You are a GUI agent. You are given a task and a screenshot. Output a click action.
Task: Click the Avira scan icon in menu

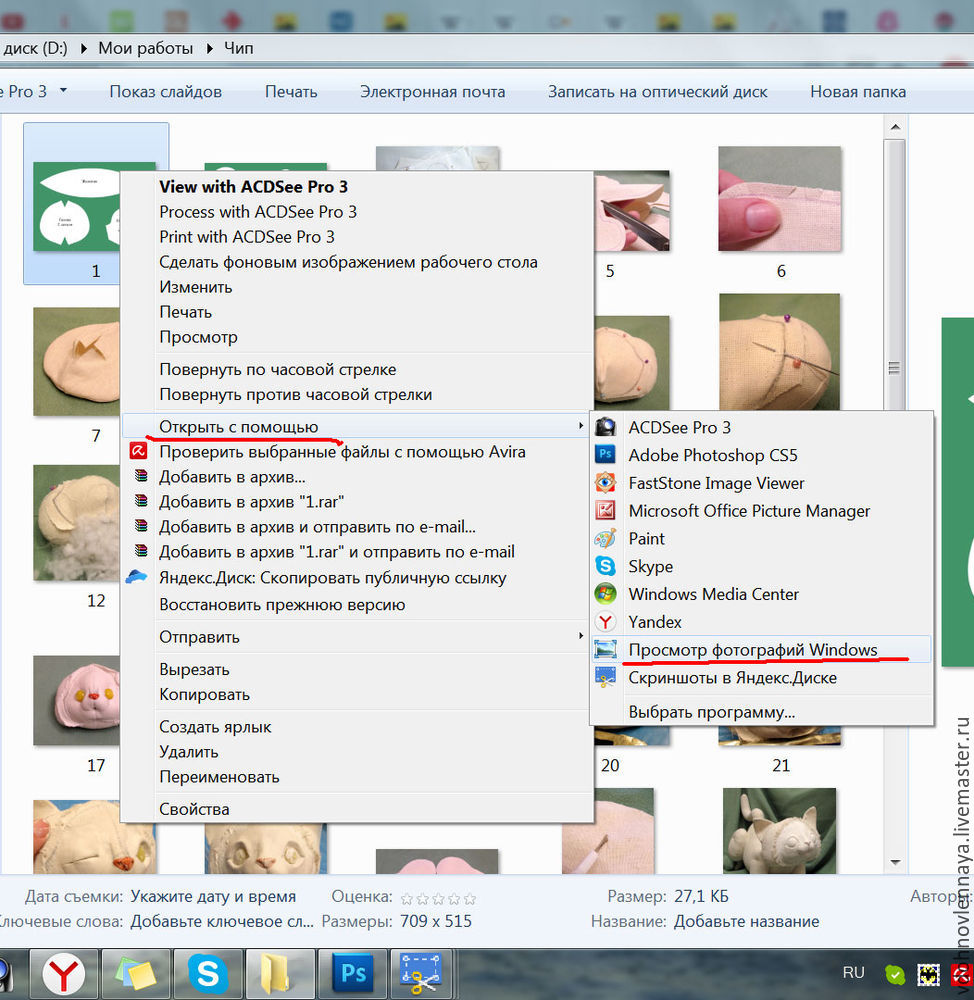click(x=138, y=452)
